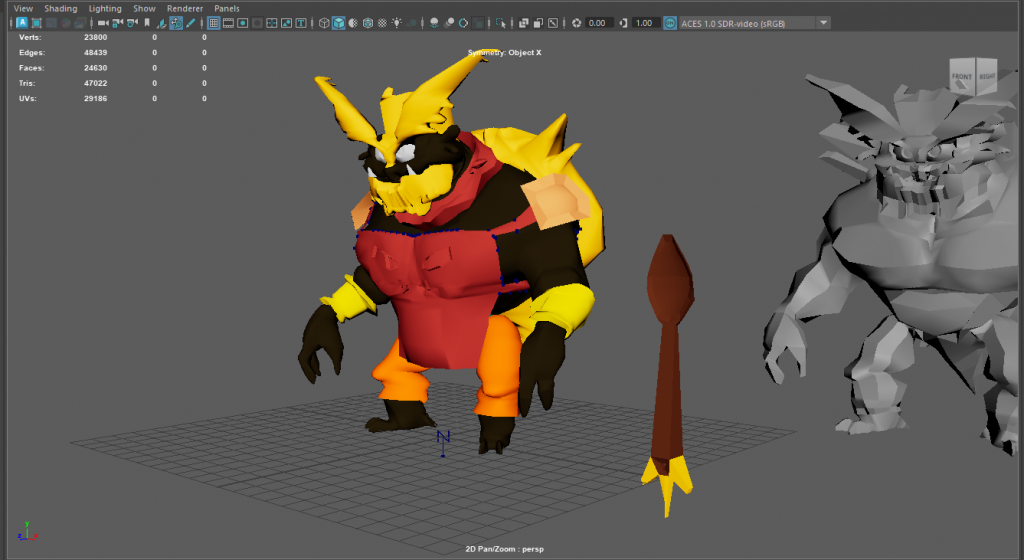Toggle the Safe Title 'T' icon
Screen dimensions: 1024x560
[x=301, y=23]
